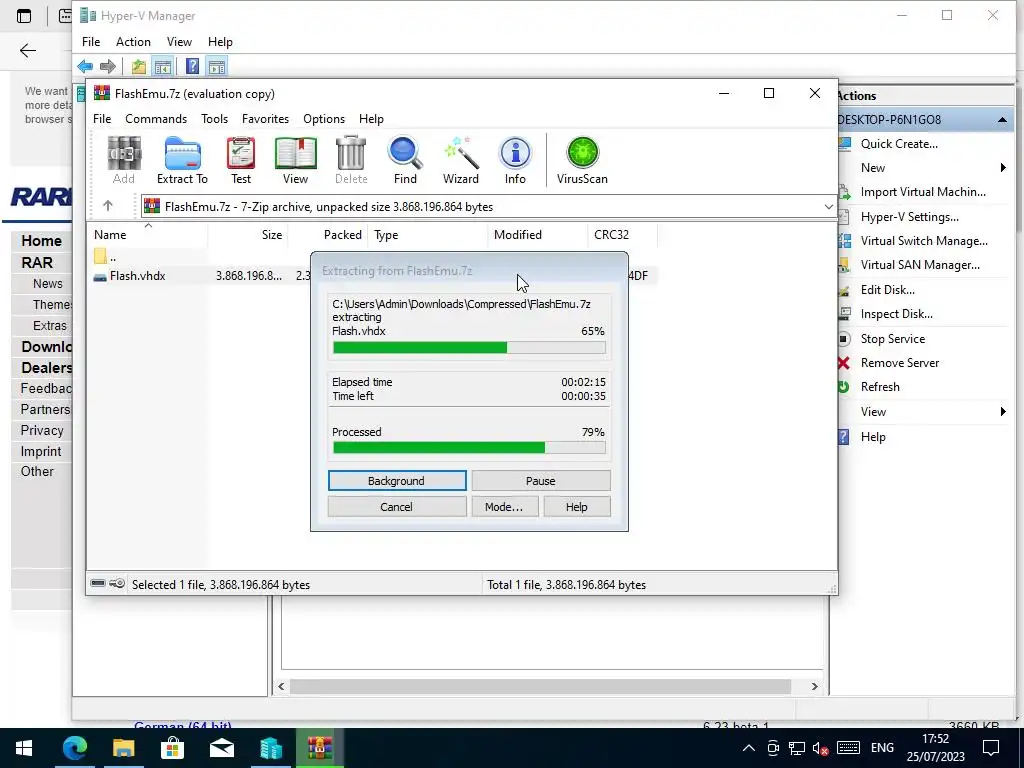Open the WinRAR Tools menu
1024x768 pixels.
[x=214, y=119]
